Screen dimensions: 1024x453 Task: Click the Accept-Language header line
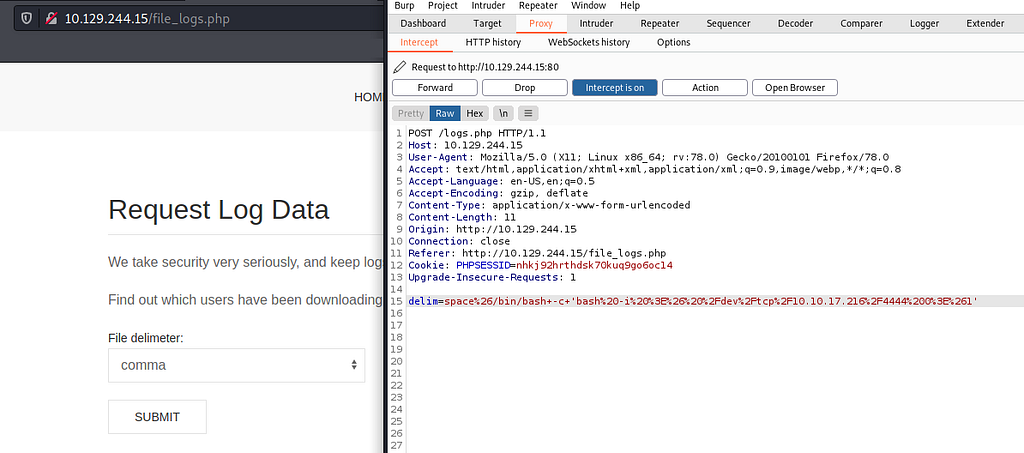[x=501, y=181]
